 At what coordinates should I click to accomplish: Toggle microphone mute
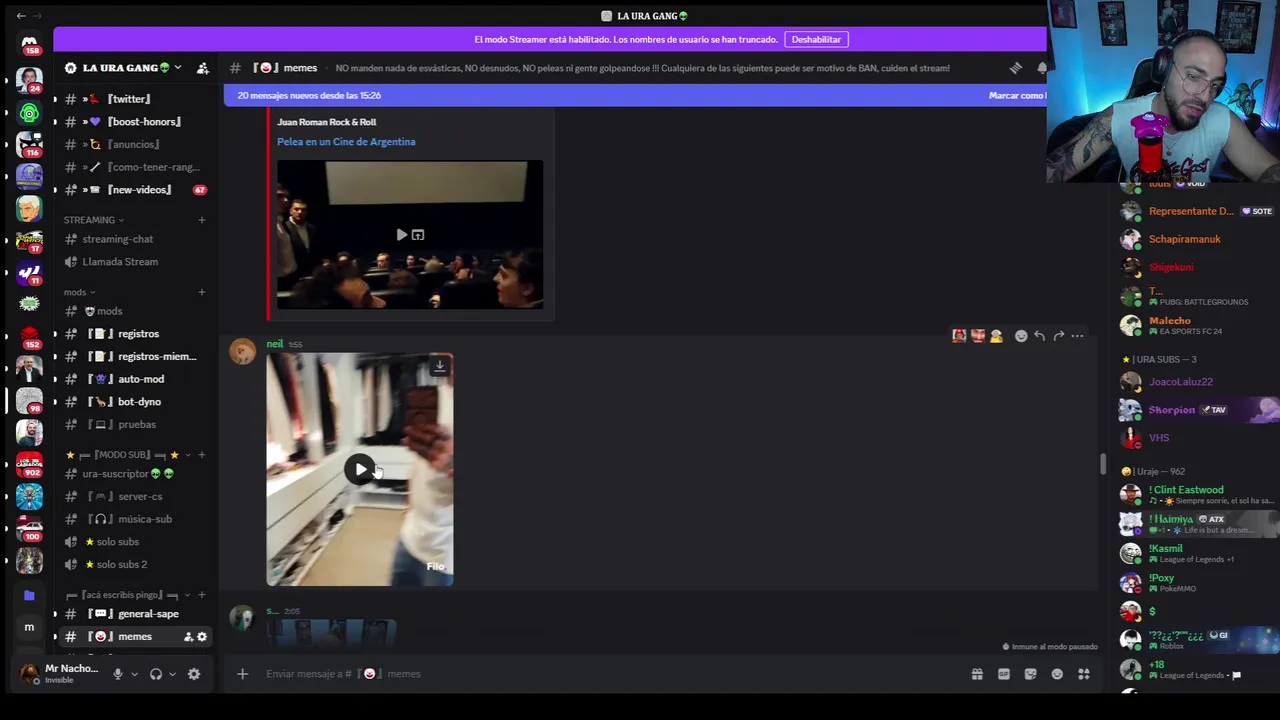(118, 674)
